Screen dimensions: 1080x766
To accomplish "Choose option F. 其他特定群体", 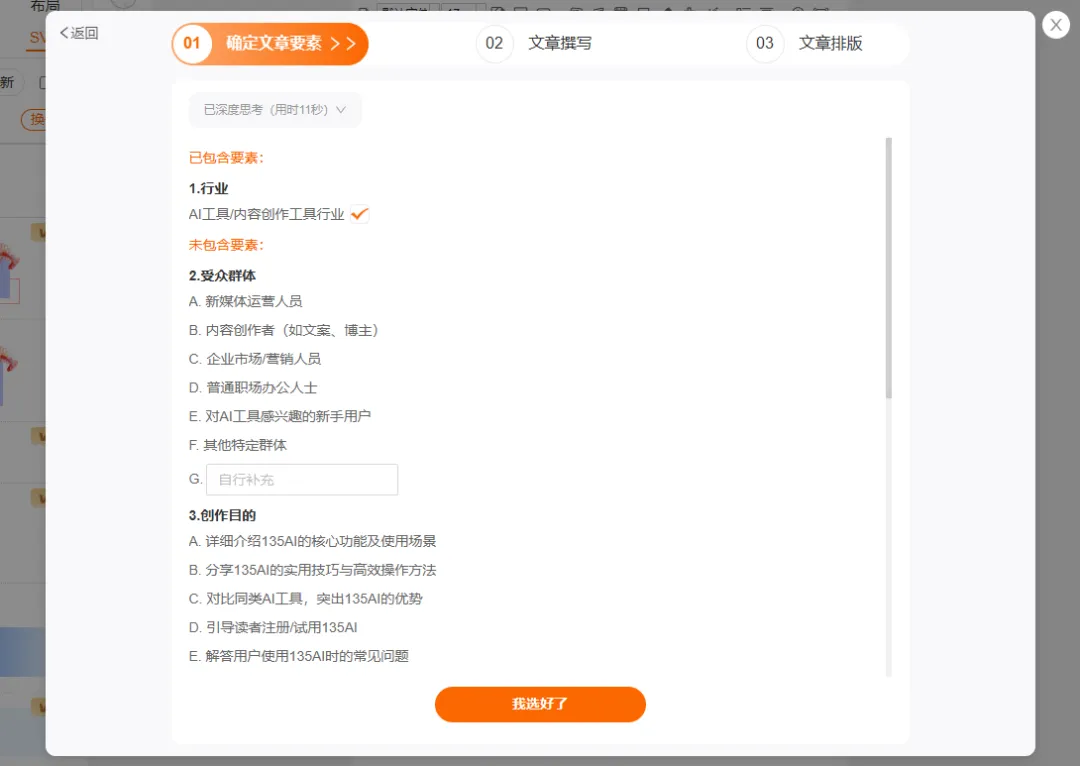I will pyautogui.click(x=238, y=445).
